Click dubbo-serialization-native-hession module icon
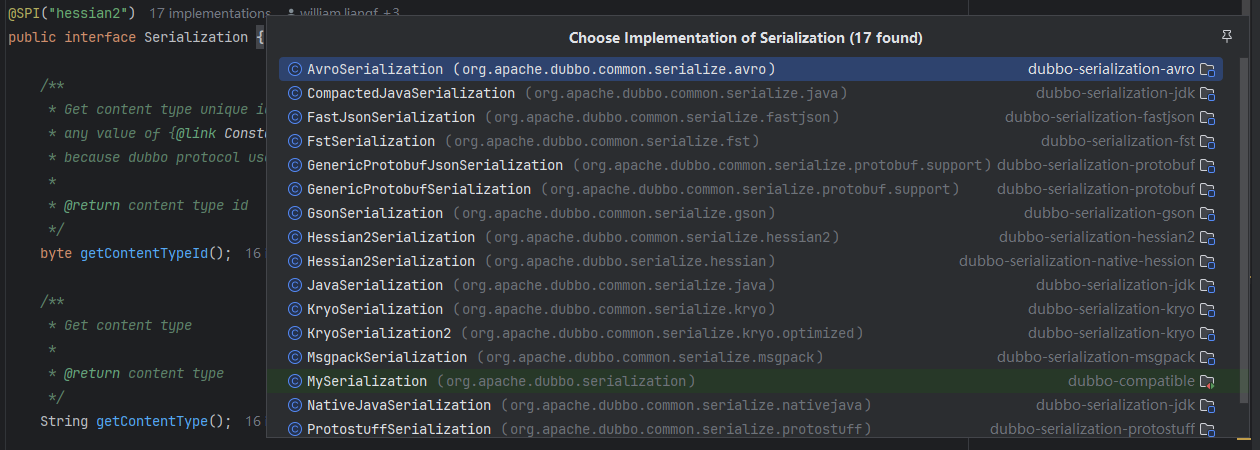The image size is (1260, 450). click(1208, 262)
